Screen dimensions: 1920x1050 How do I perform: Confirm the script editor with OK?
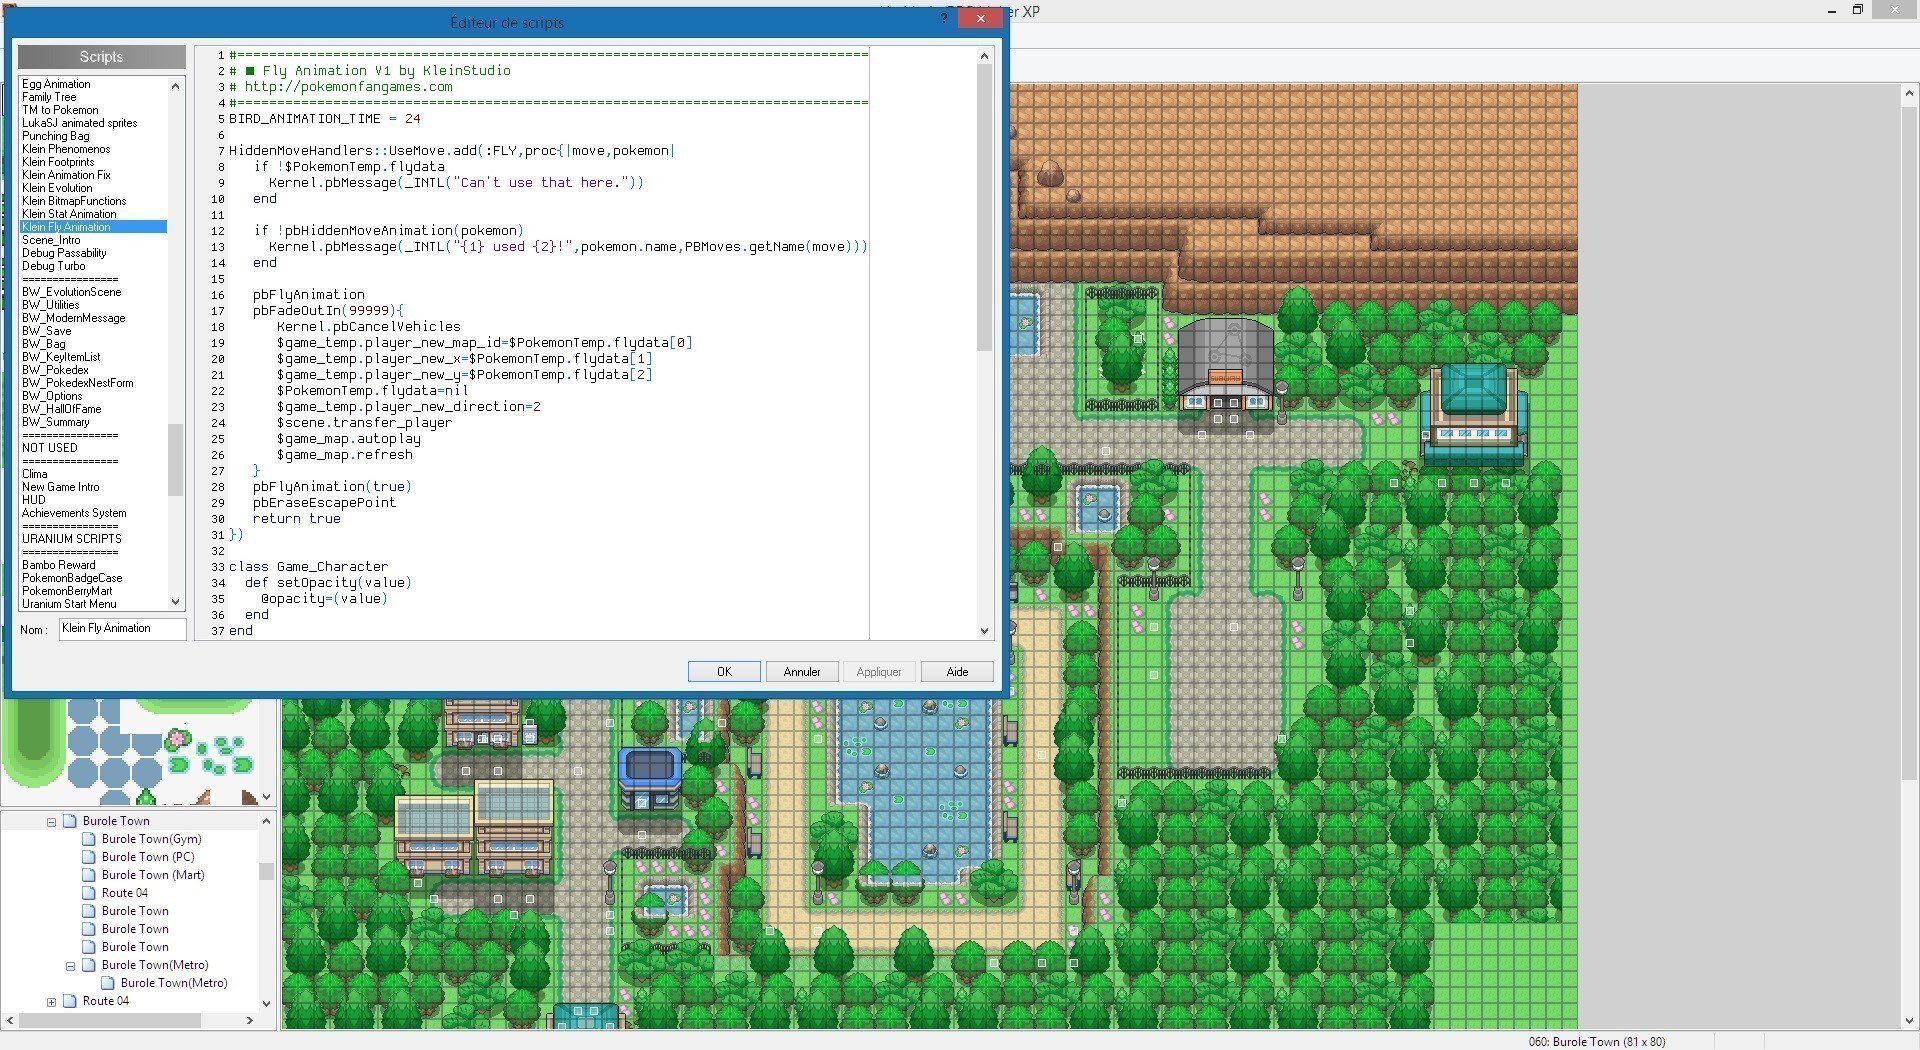point(724,672)
